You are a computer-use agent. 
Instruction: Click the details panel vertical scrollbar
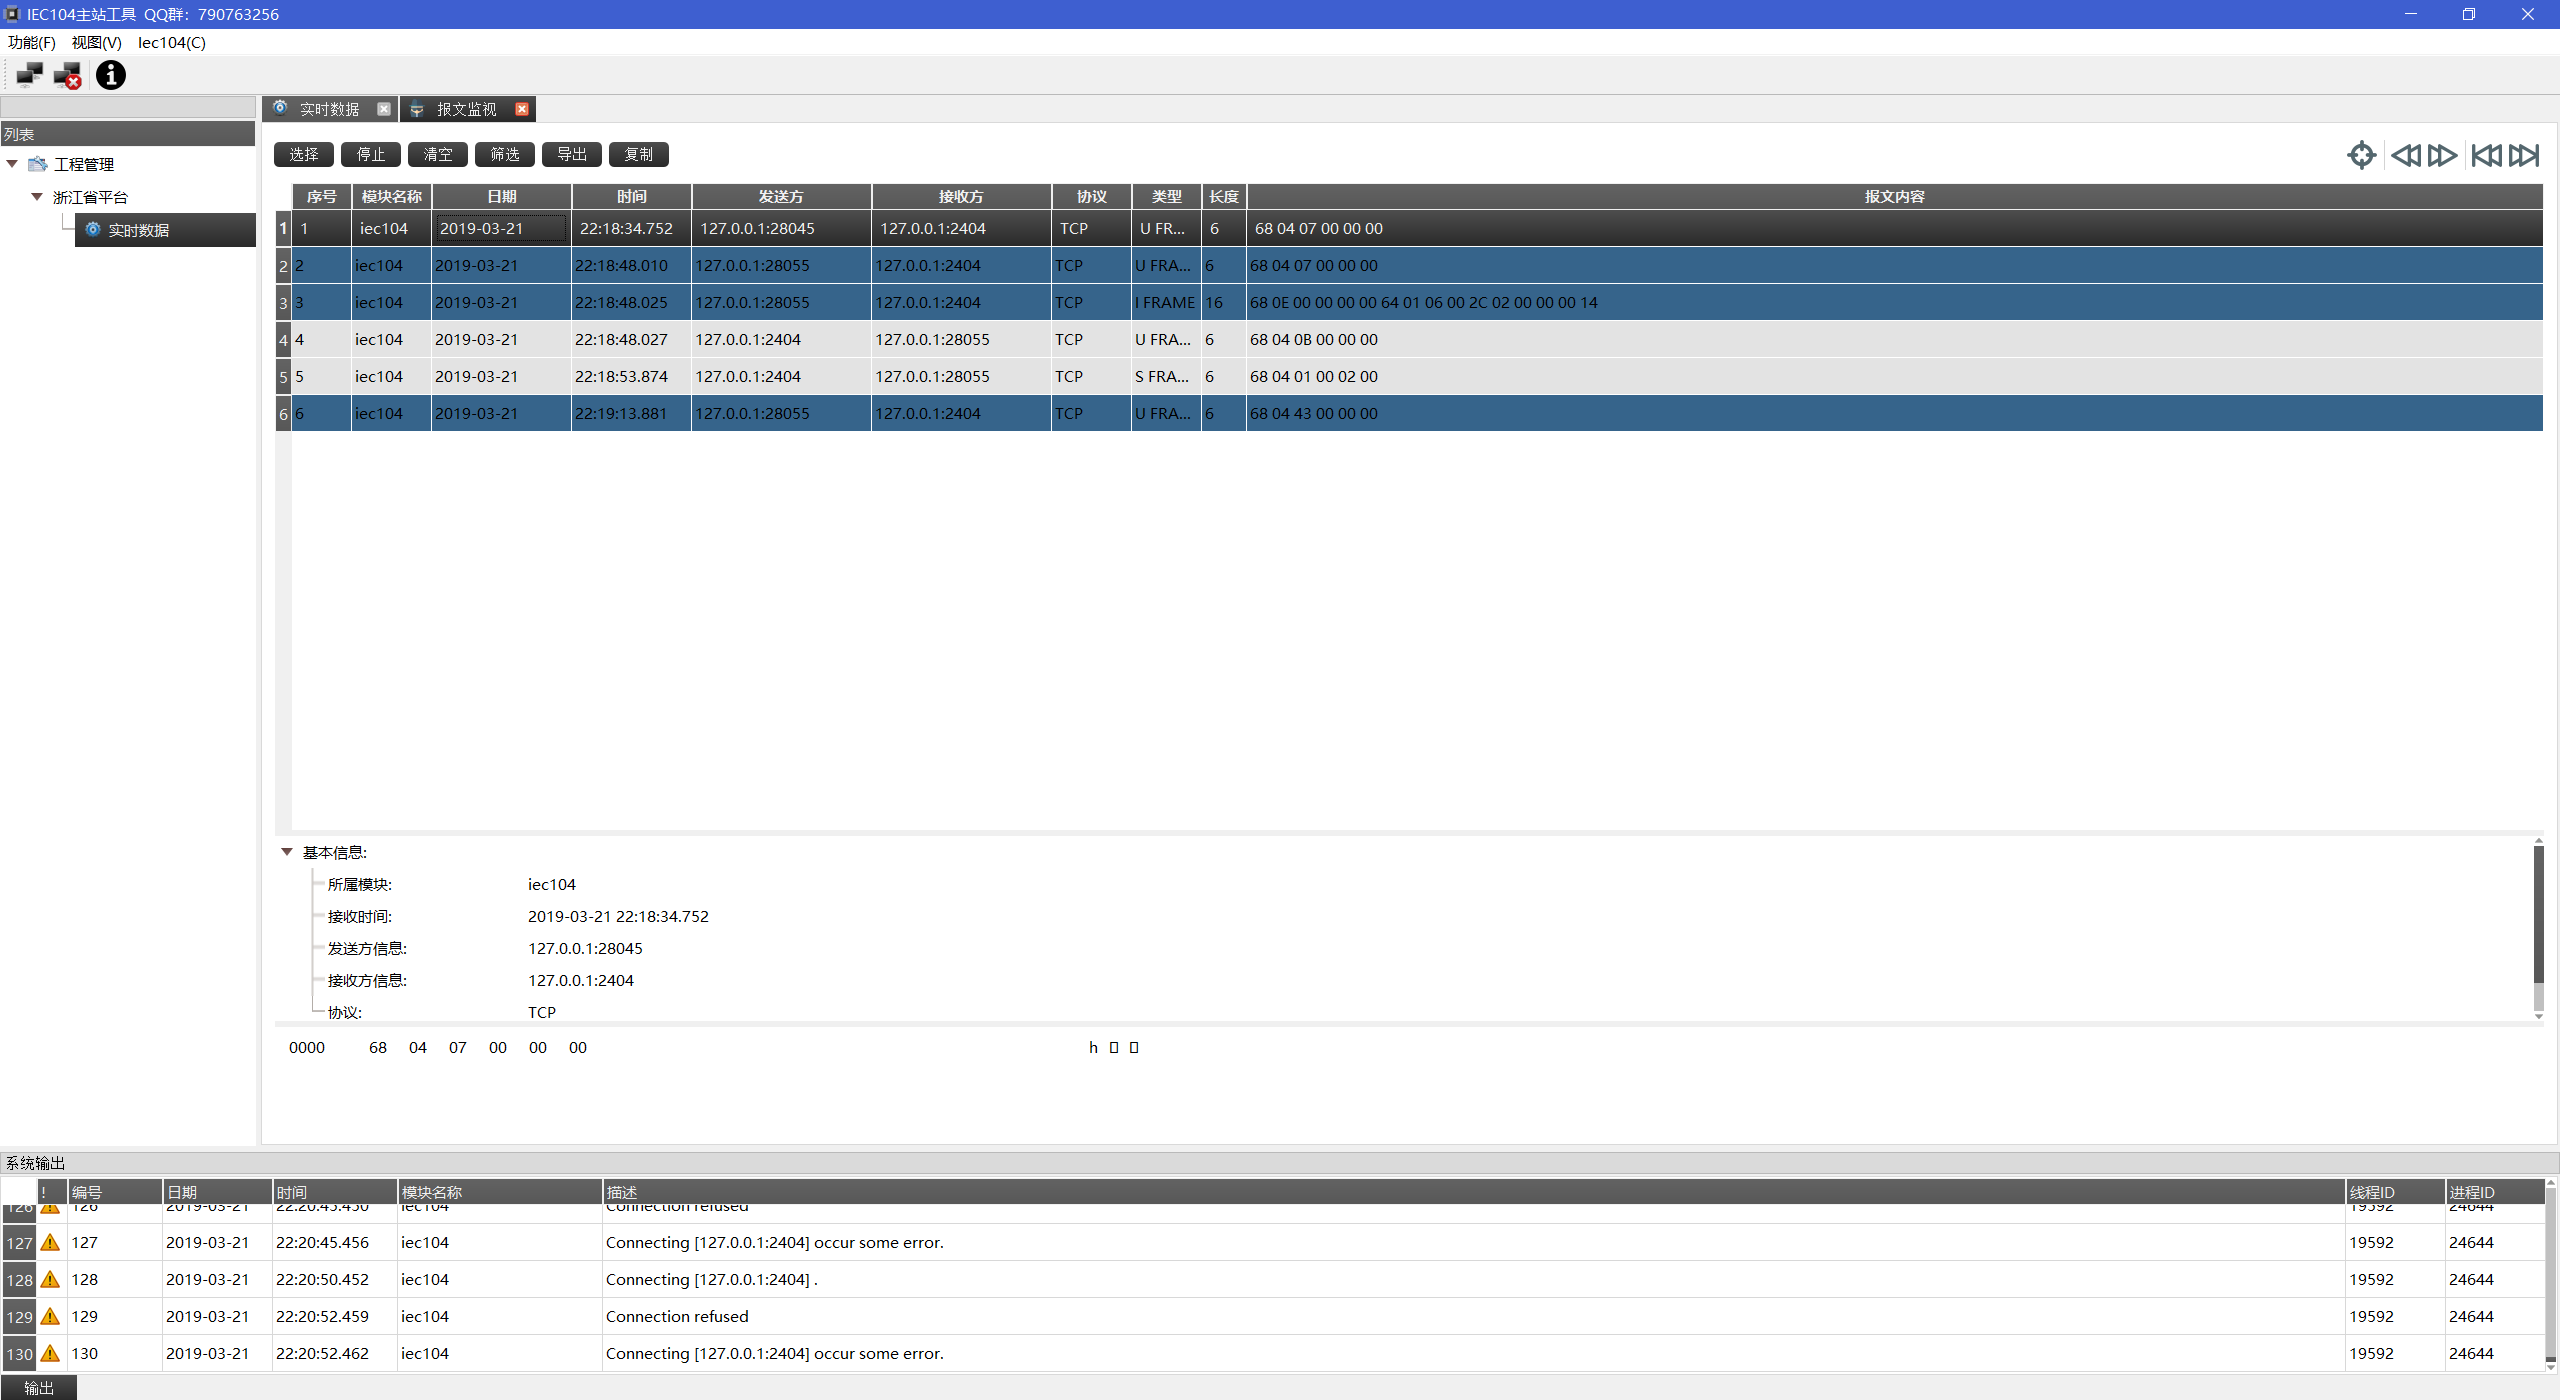point(2538,915)
